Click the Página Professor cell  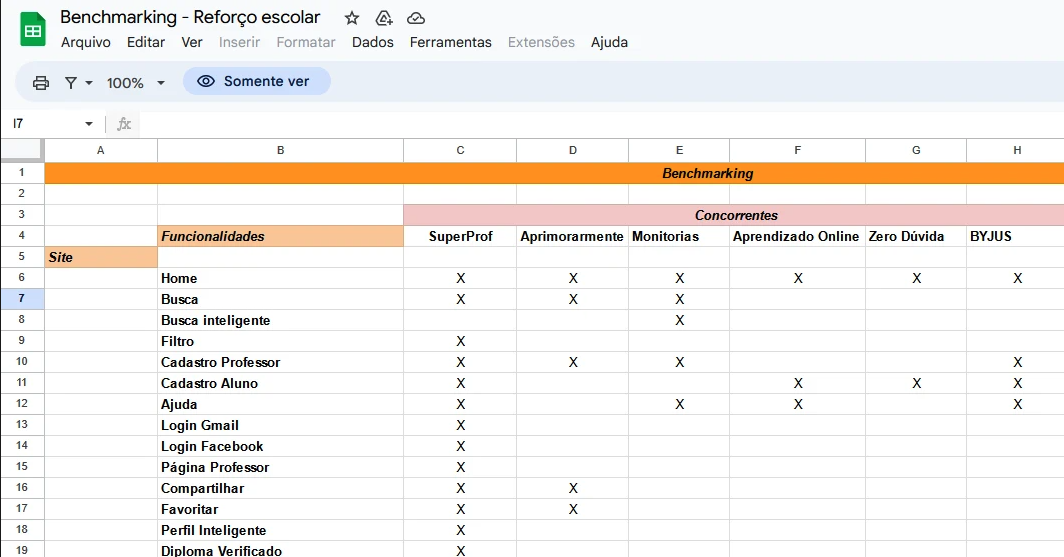pyautogui.click(x=280, y=467)
